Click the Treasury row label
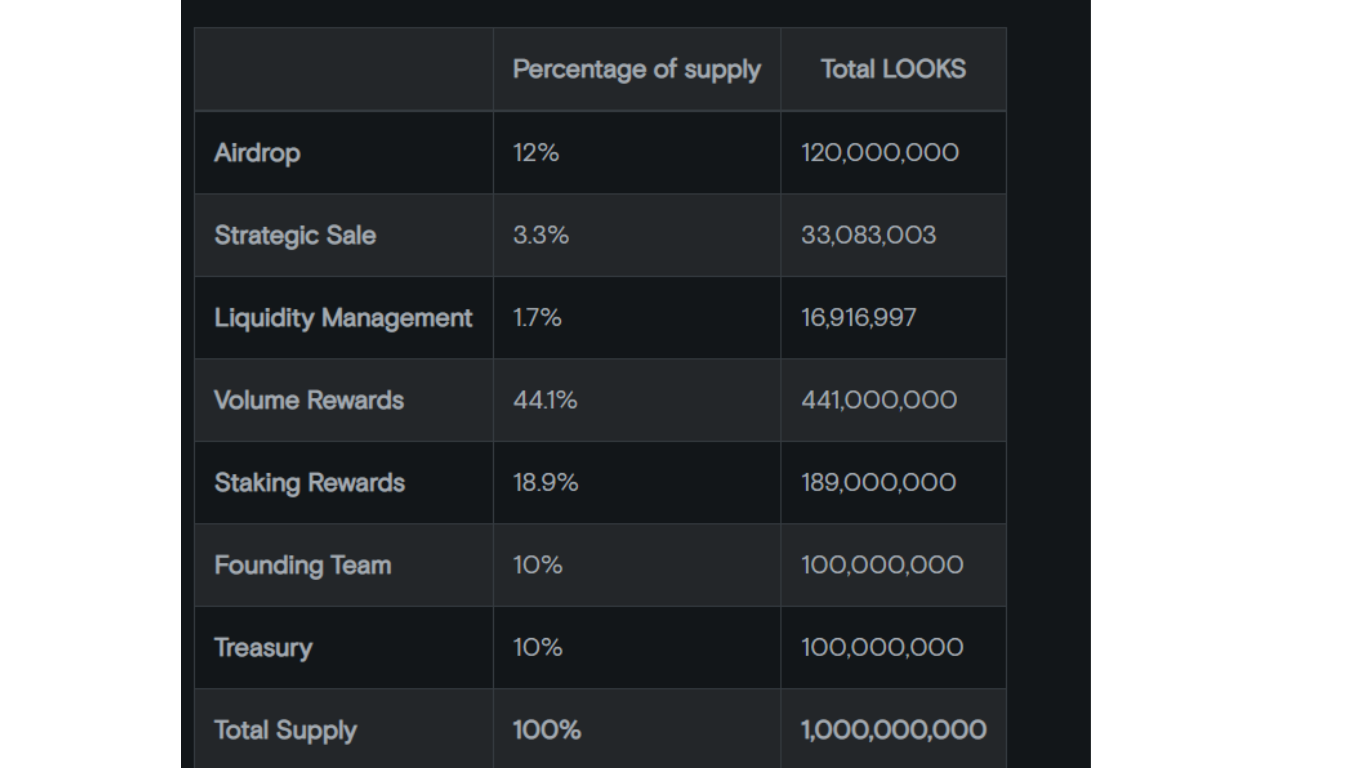The width and height of the screenshot is (1366, 768). 263,648
